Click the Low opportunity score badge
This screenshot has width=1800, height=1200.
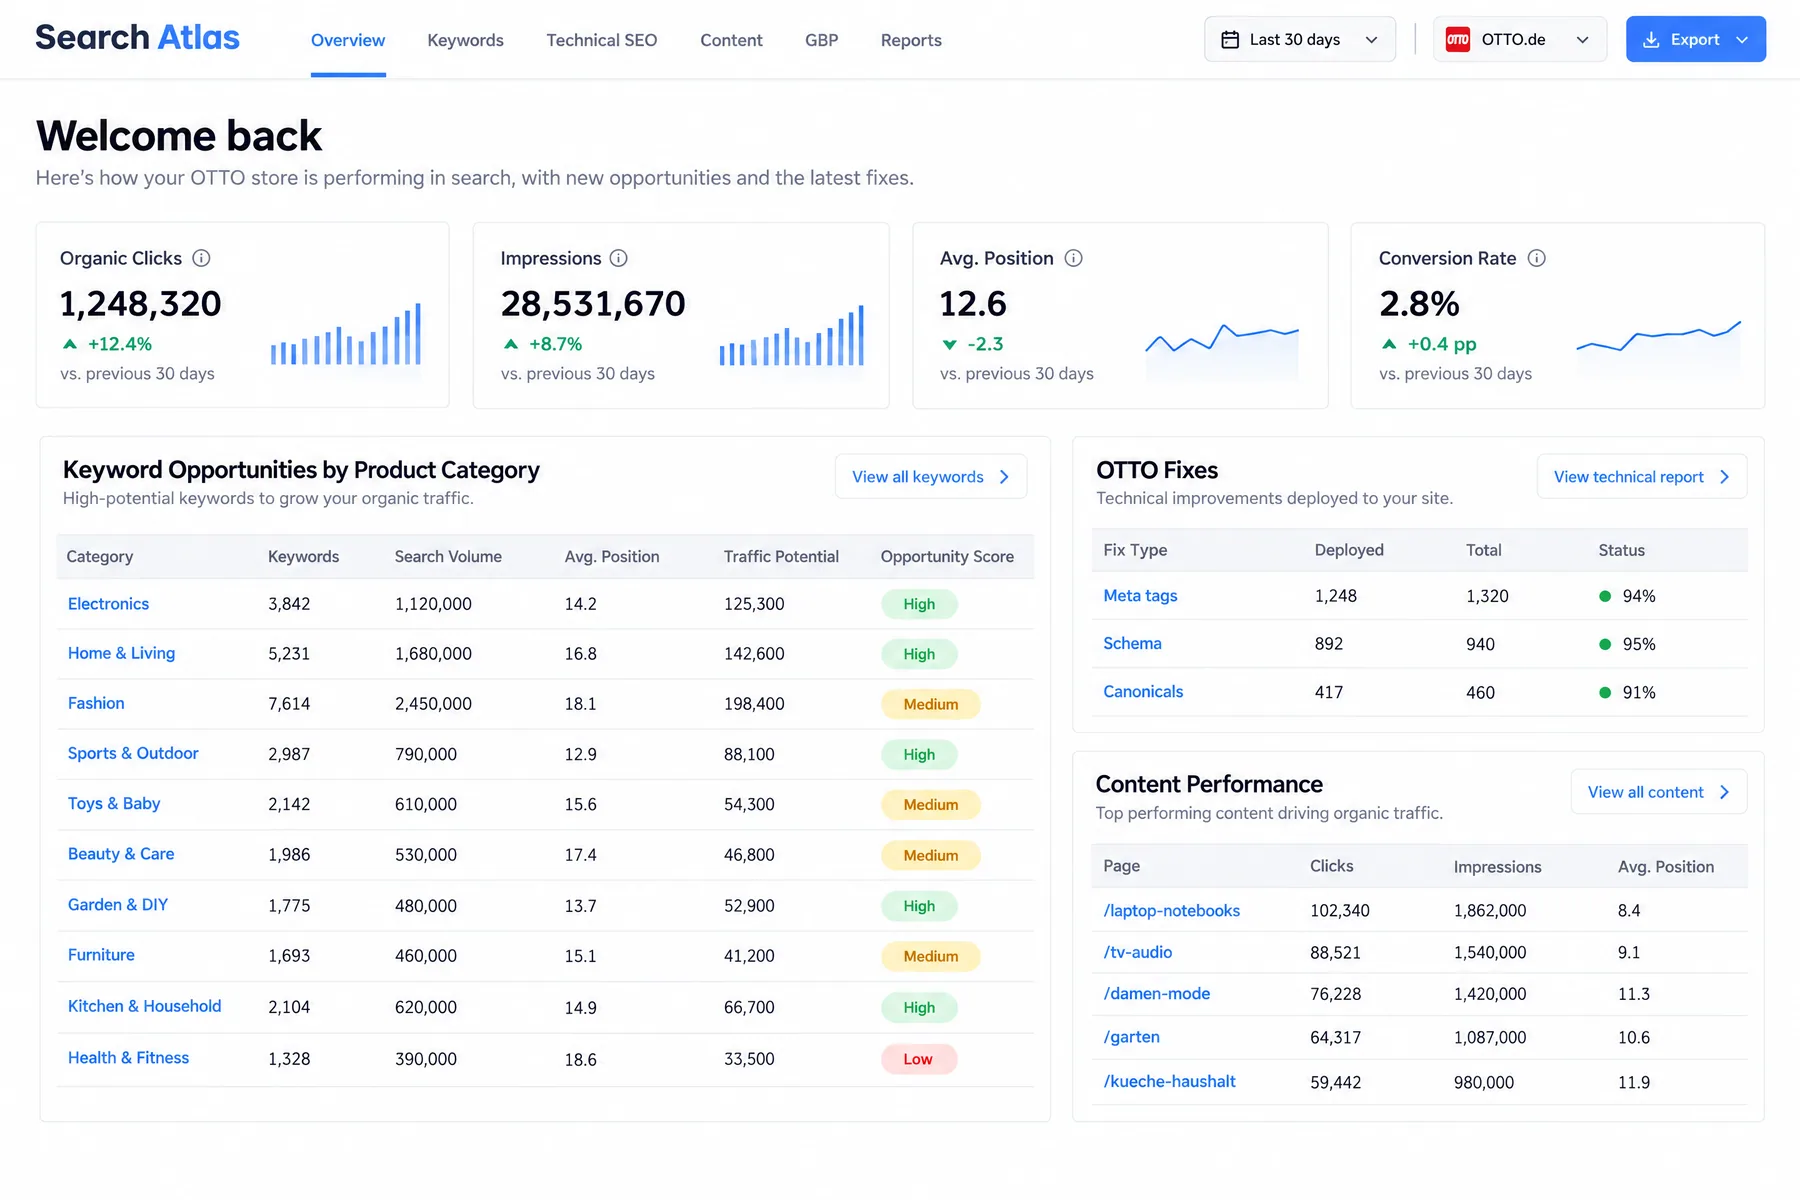pyautogui.click(x=919, y=1059)
